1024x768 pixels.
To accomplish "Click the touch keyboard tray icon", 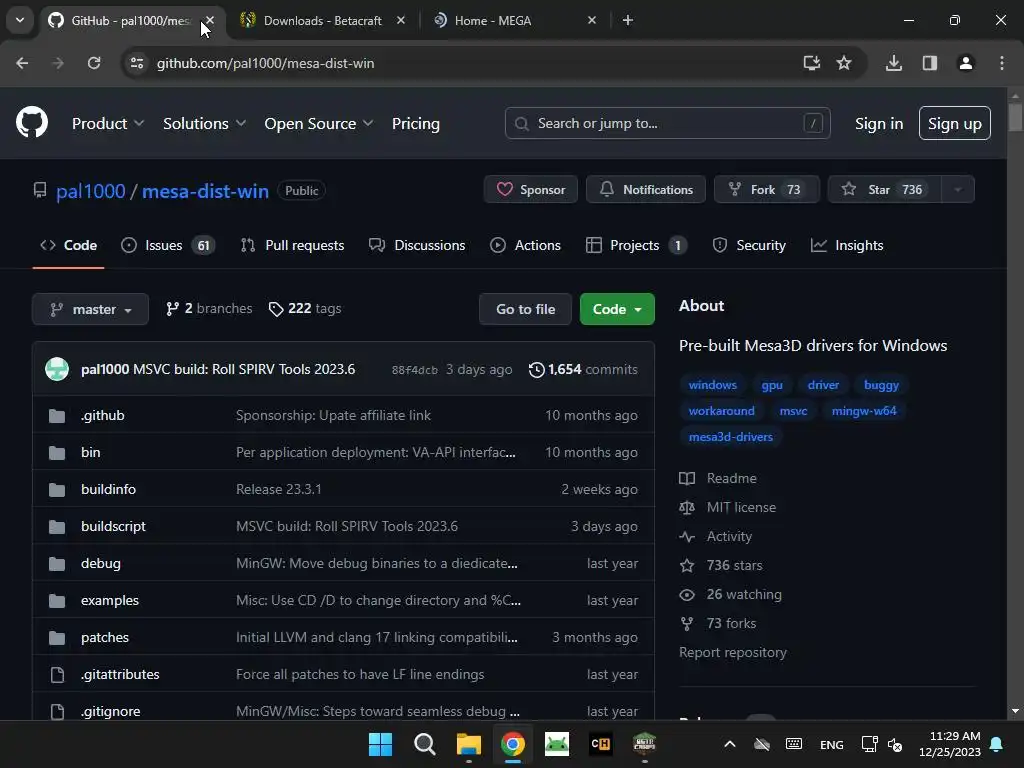I will pyautogui.click(x=794, y=744).
